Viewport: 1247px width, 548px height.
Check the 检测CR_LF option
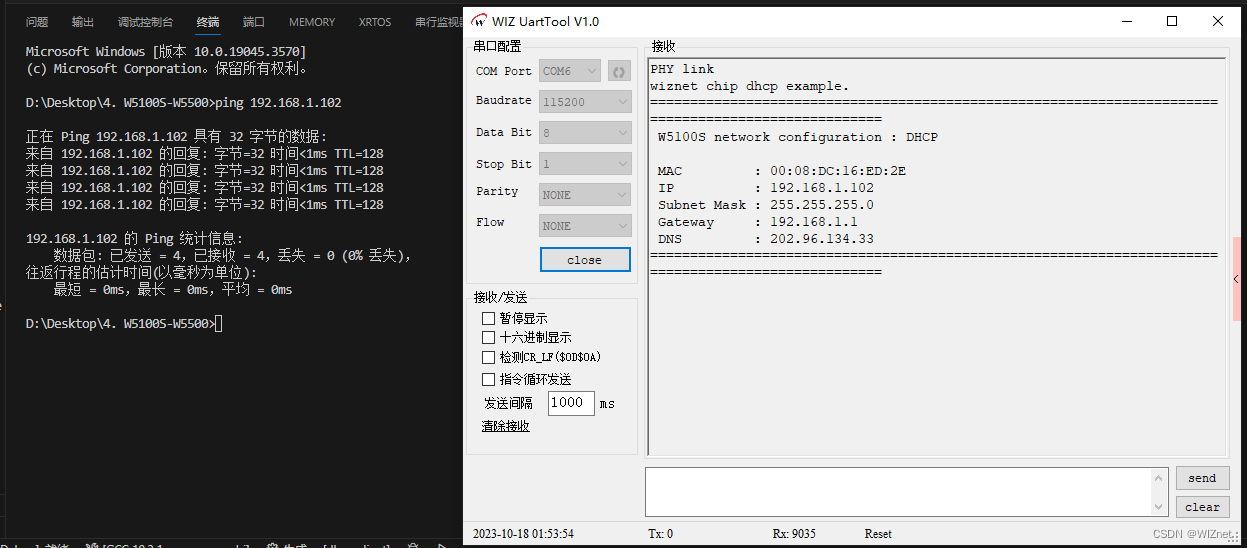[489, 357]
